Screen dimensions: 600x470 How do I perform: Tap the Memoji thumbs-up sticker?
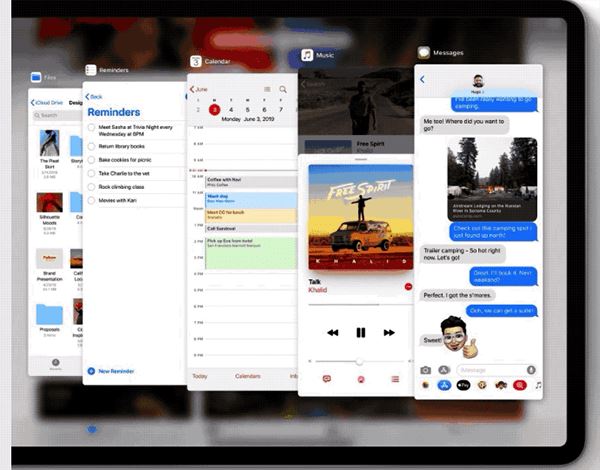pyautogui.click(x=458, y=337)
